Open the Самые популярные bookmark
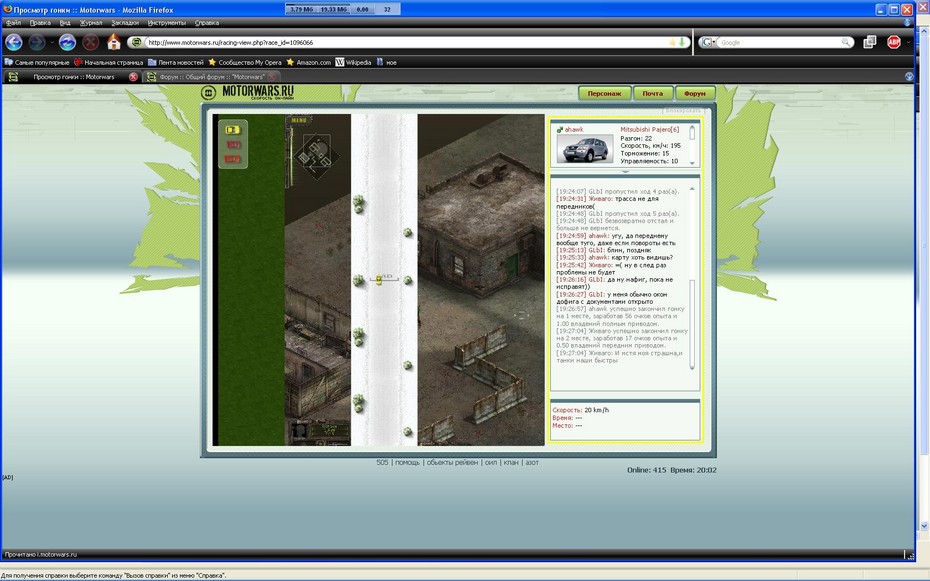930x581 pixels. point(37,62)
